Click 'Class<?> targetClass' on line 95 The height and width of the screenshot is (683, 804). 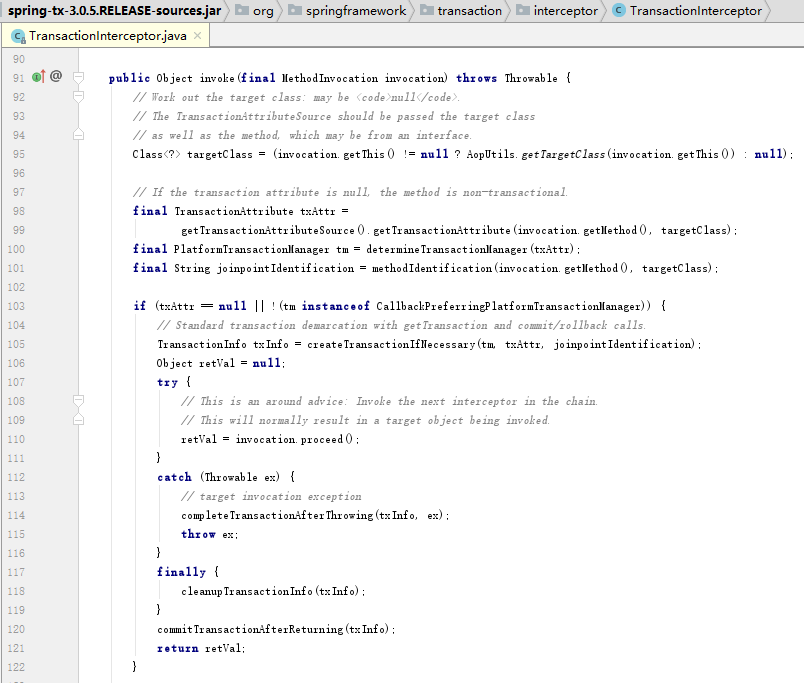pyautogui.click(x=192, y=154)
